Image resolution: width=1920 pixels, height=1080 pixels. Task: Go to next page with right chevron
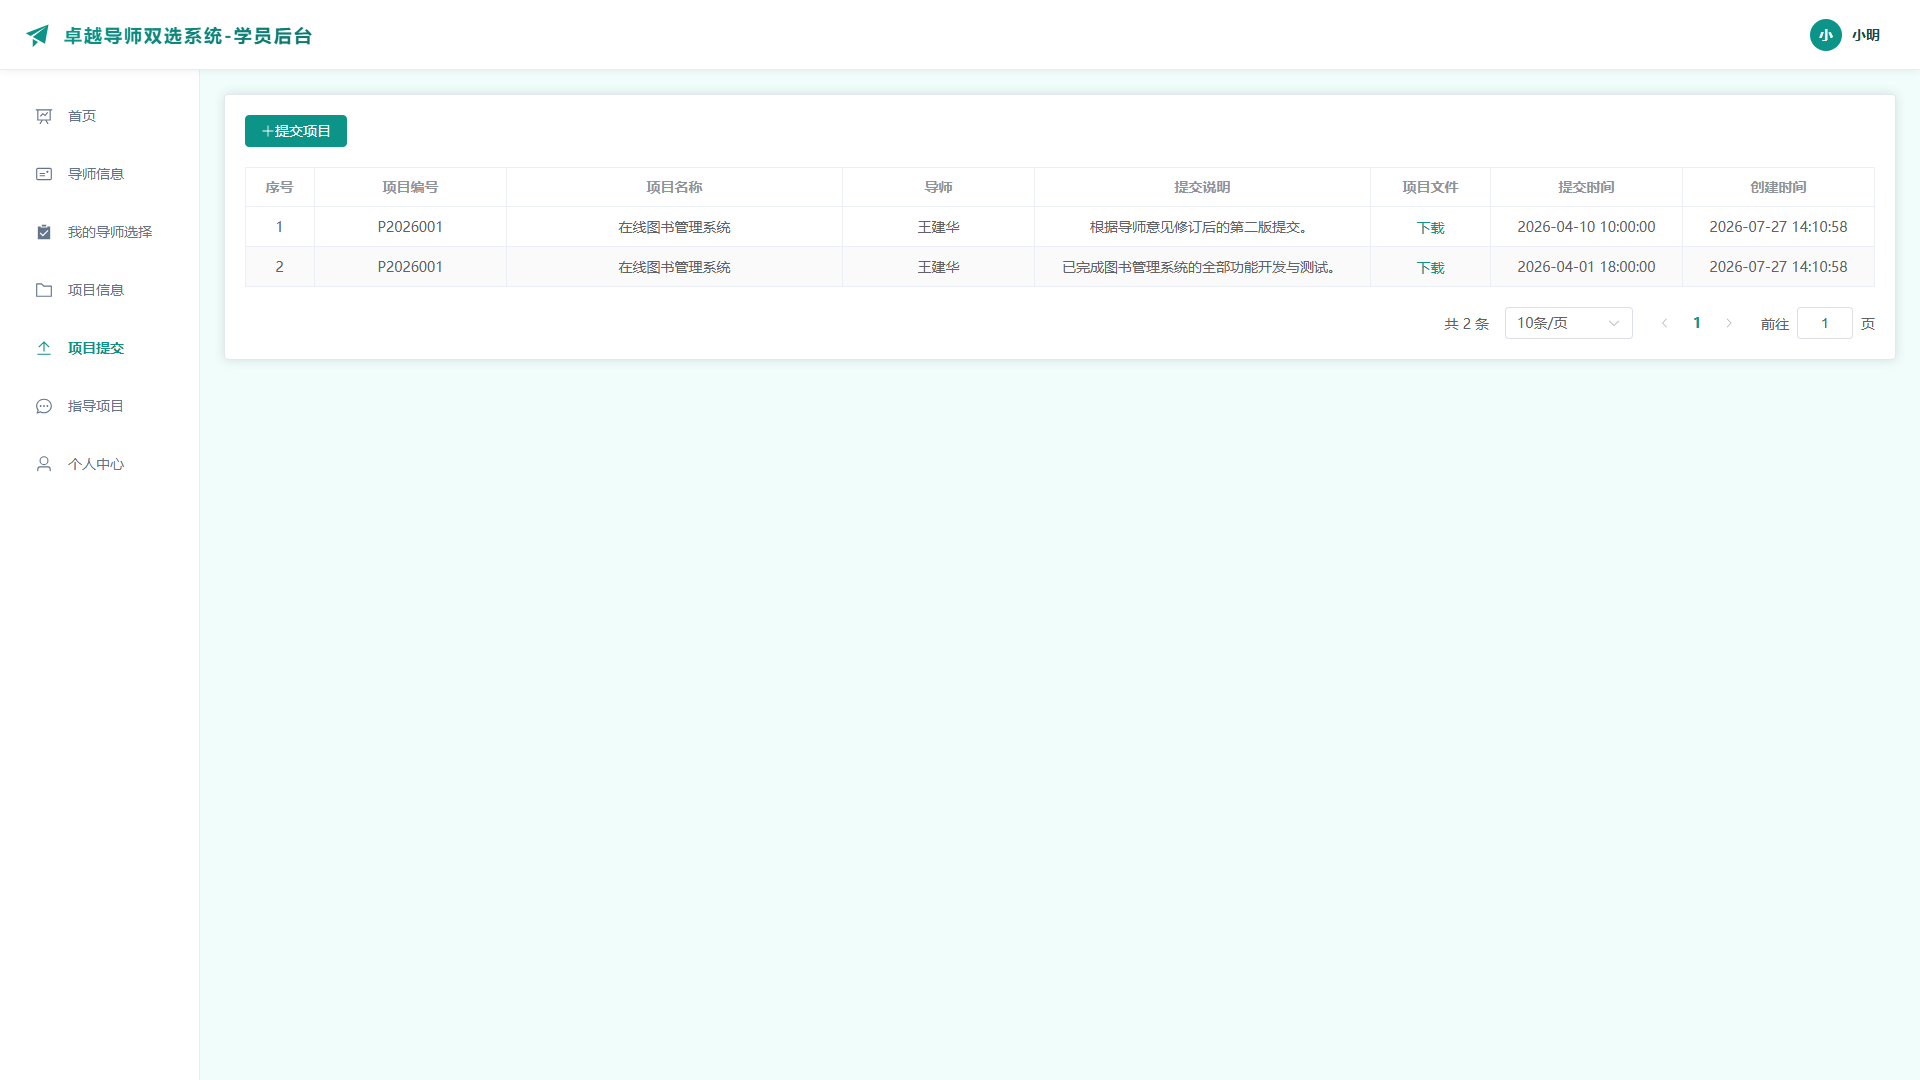click(1729, 323)
